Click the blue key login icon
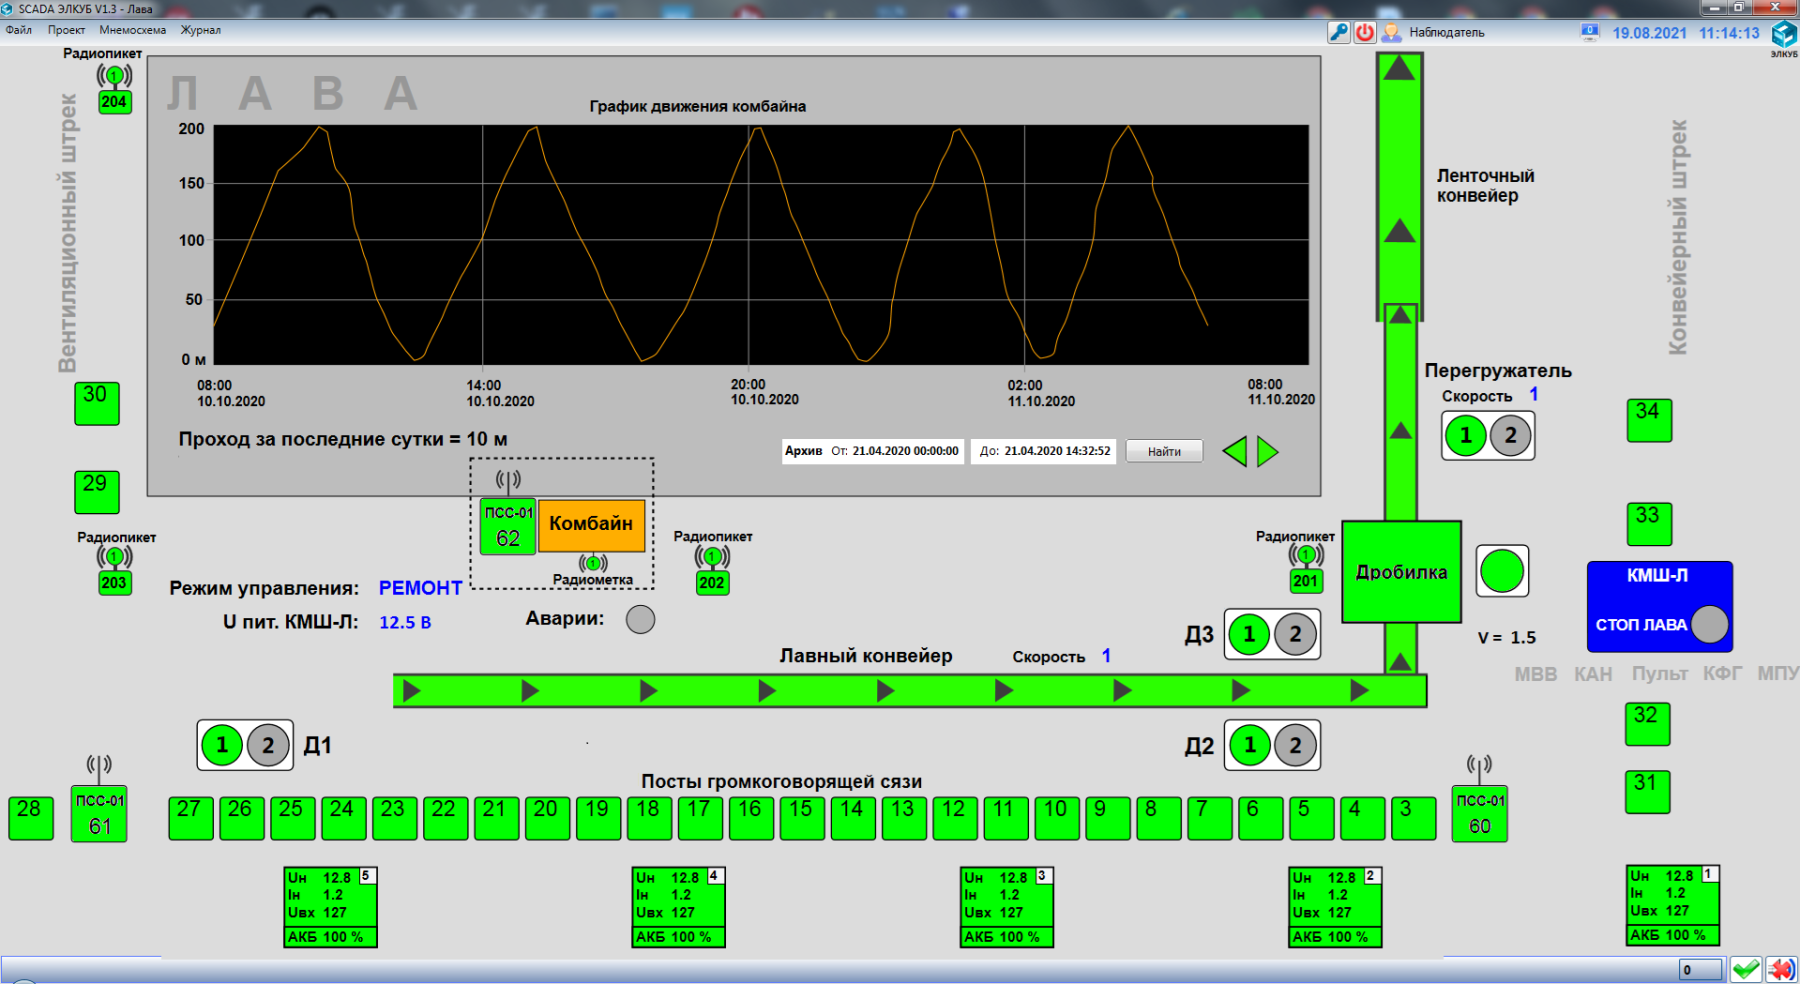 coord(1338,32)
